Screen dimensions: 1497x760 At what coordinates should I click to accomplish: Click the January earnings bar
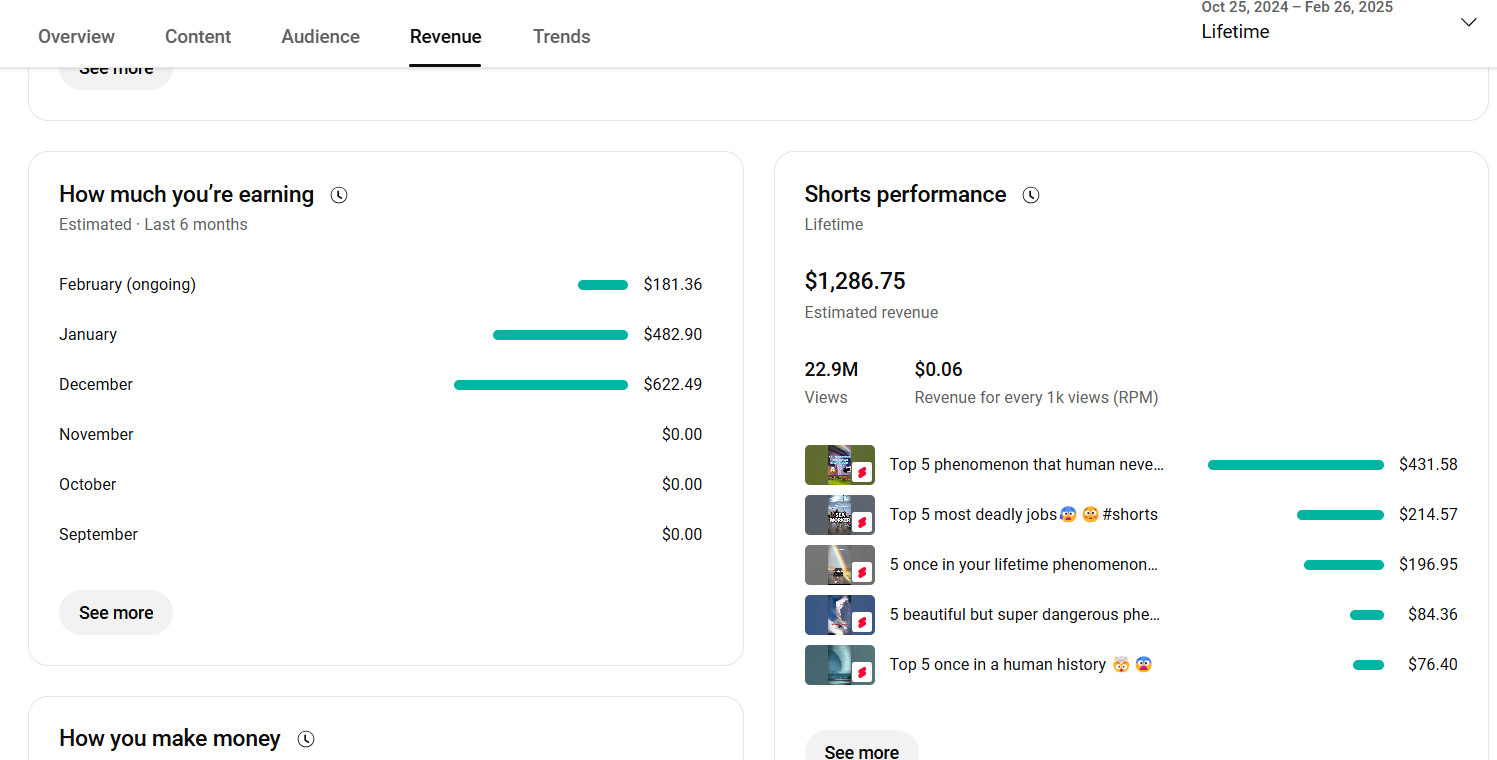point(560,335)
